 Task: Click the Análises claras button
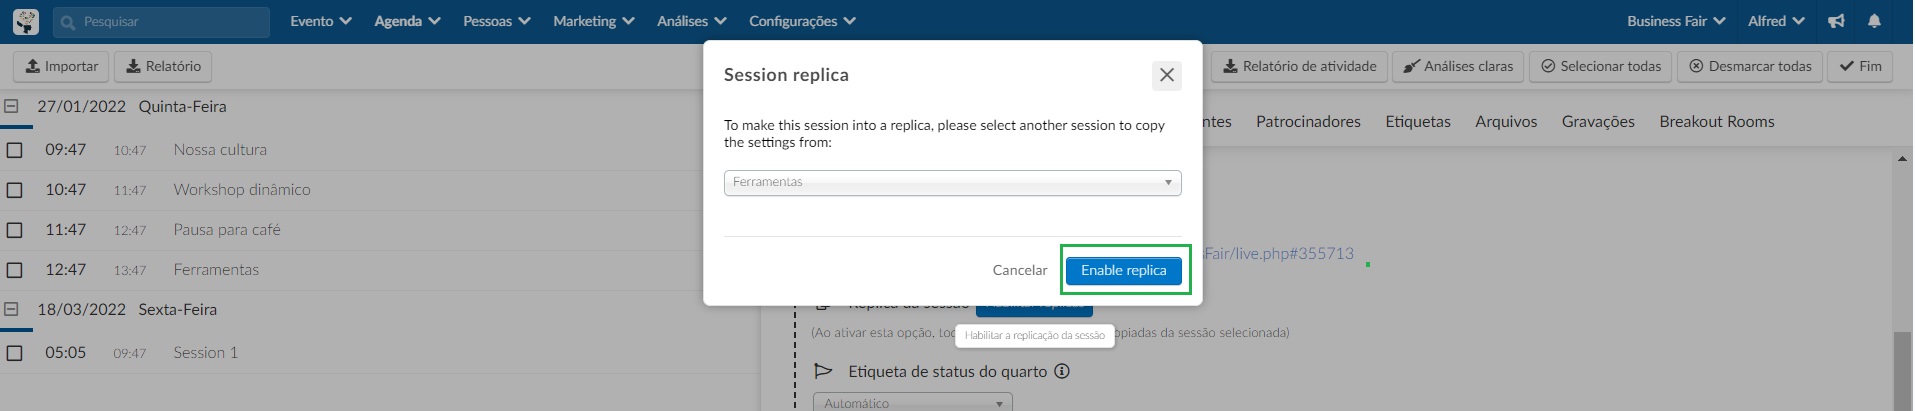[1458, 66]
